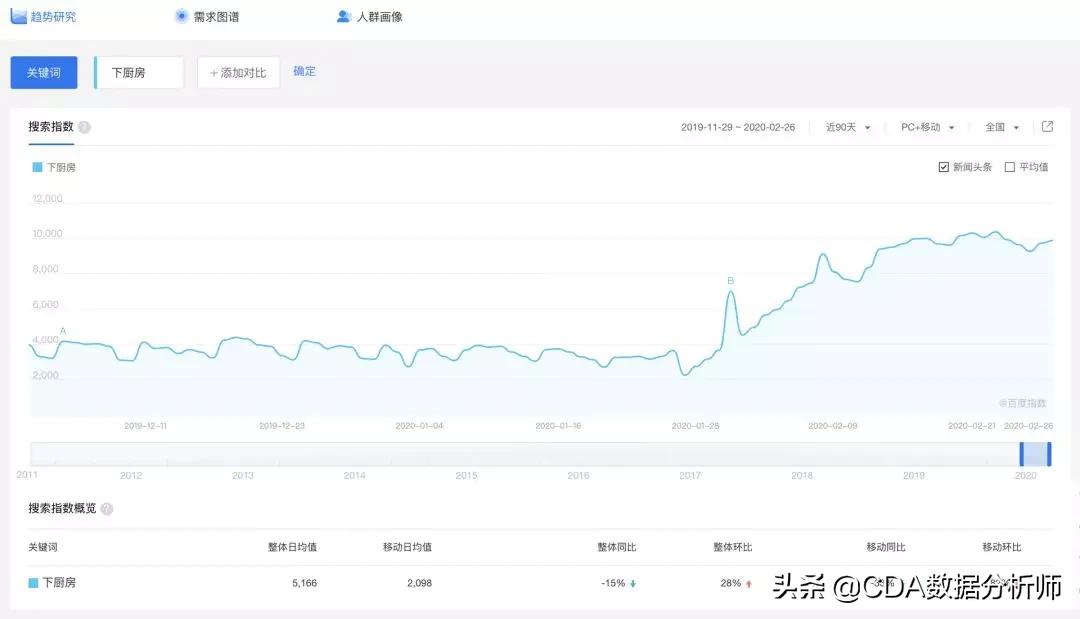Enable the 平均值 checkbox
Screen dimensions: 1080x619
[1009, 167]
